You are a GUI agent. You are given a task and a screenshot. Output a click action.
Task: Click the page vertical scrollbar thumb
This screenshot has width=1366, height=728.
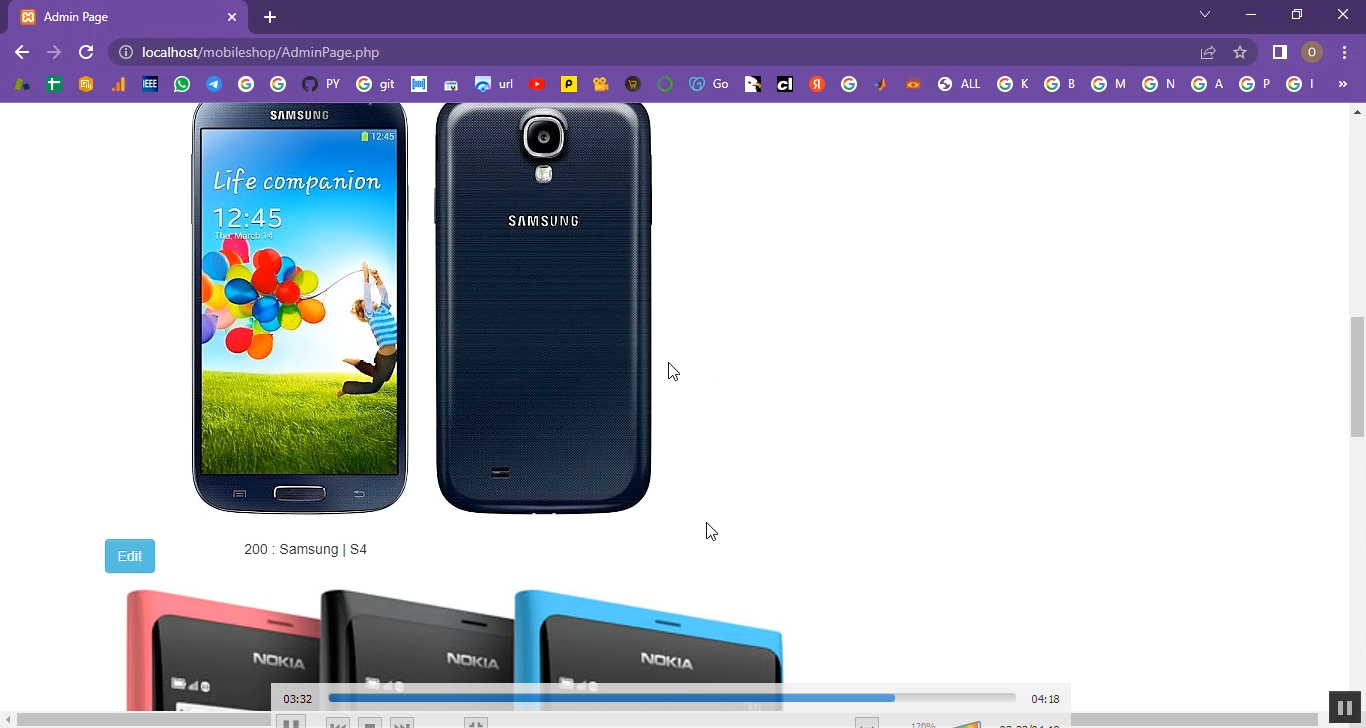(x=1357, y=377)
